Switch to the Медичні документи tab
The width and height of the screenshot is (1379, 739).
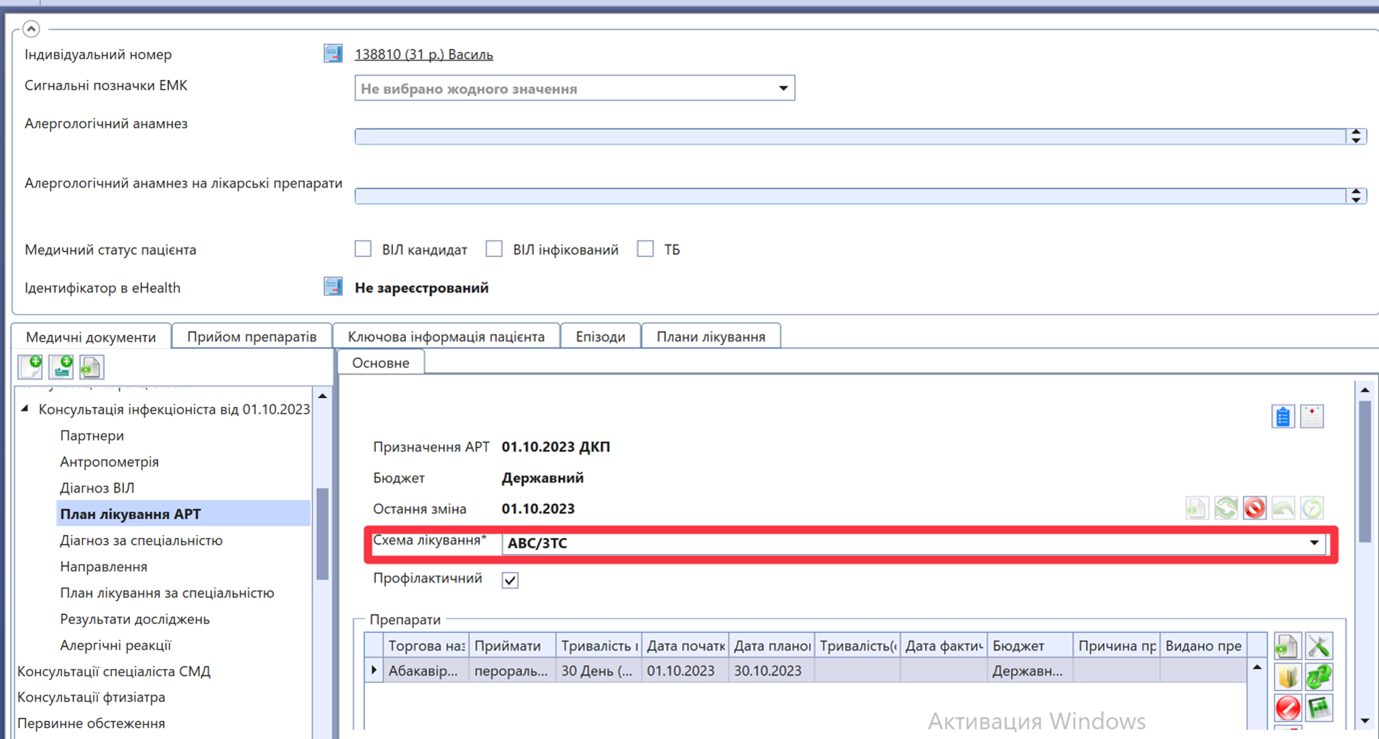tap(91, 337)
